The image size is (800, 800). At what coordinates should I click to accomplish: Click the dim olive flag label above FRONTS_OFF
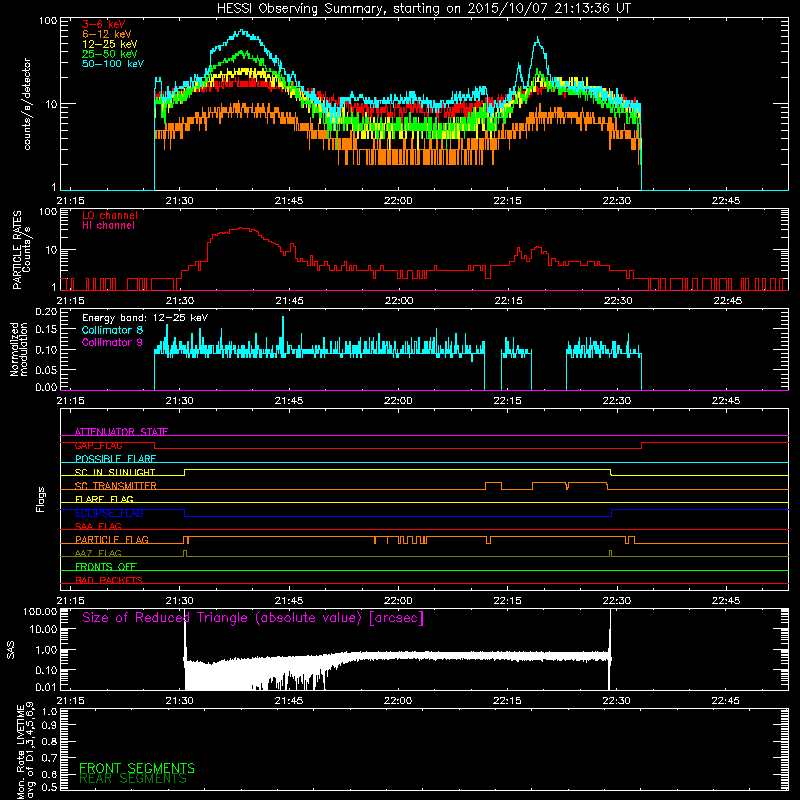pyautogui.click(x=98, y=554)
